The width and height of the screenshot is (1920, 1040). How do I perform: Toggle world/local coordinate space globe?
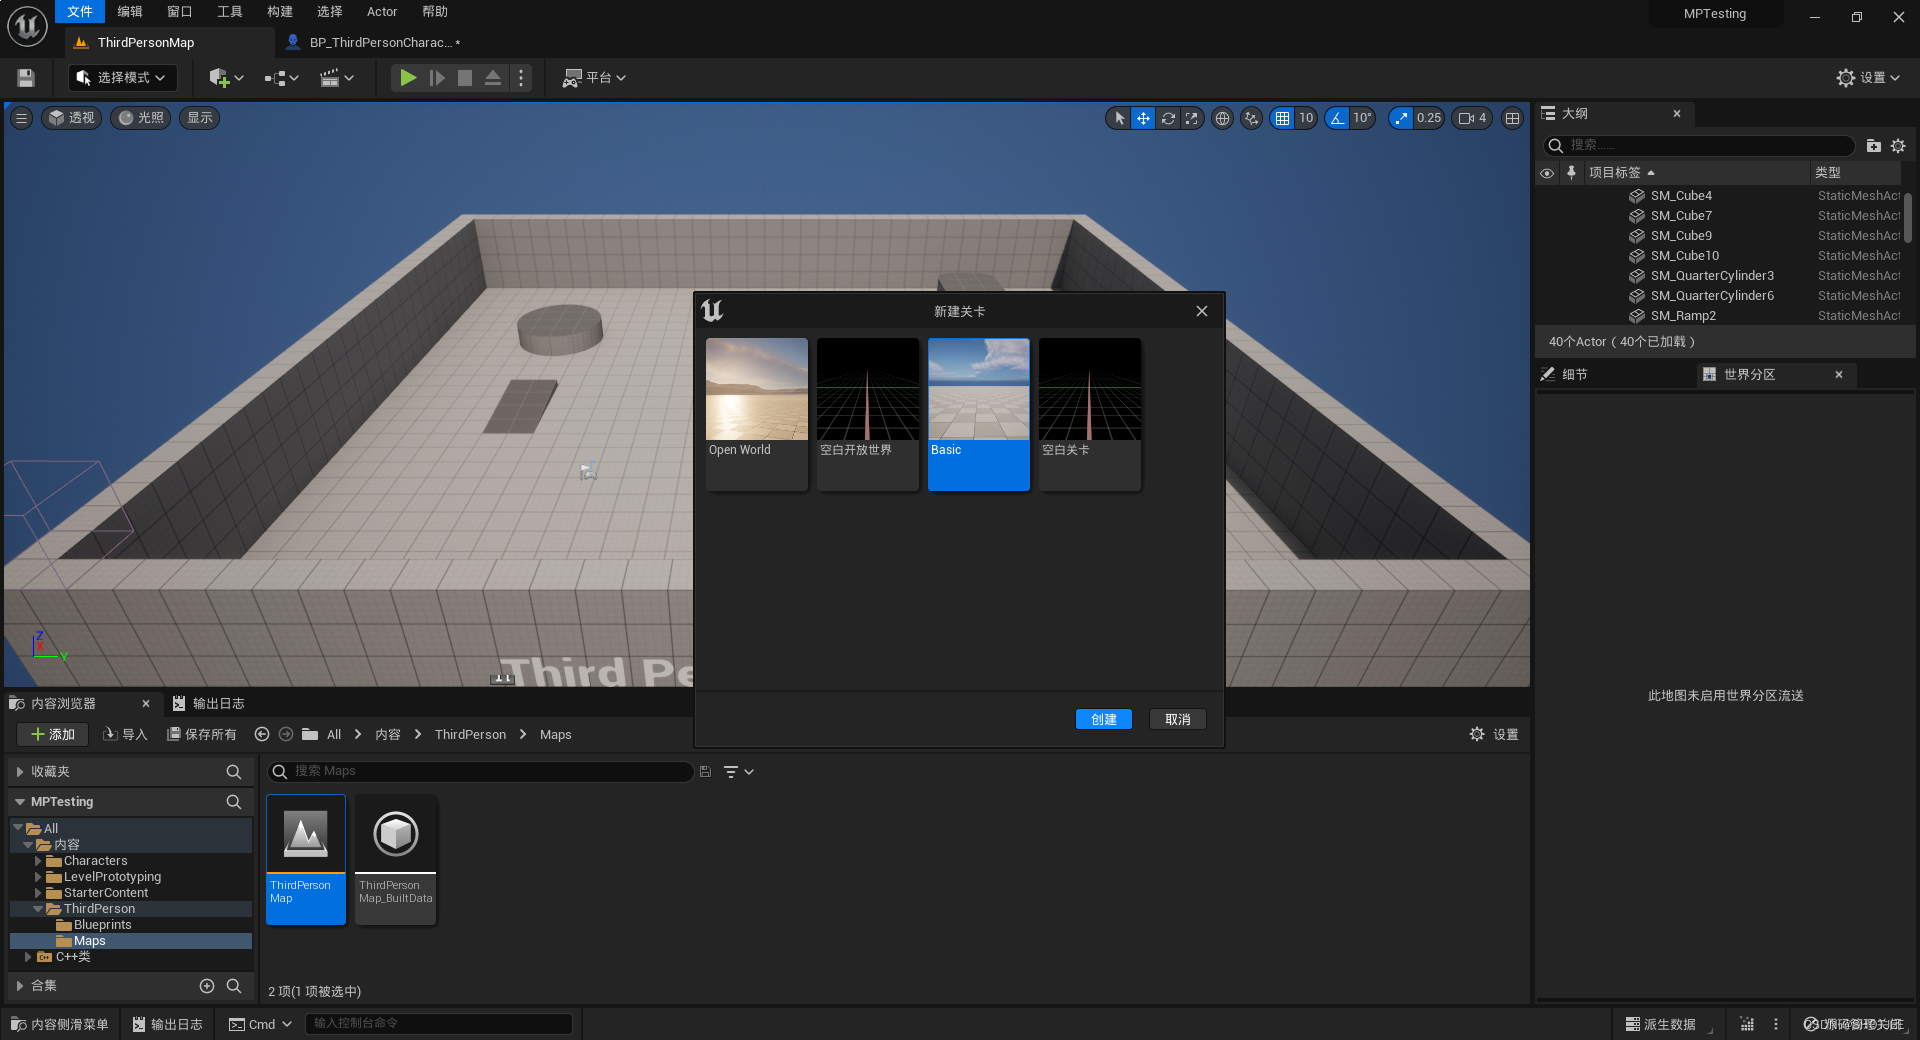pos(1222,118)
